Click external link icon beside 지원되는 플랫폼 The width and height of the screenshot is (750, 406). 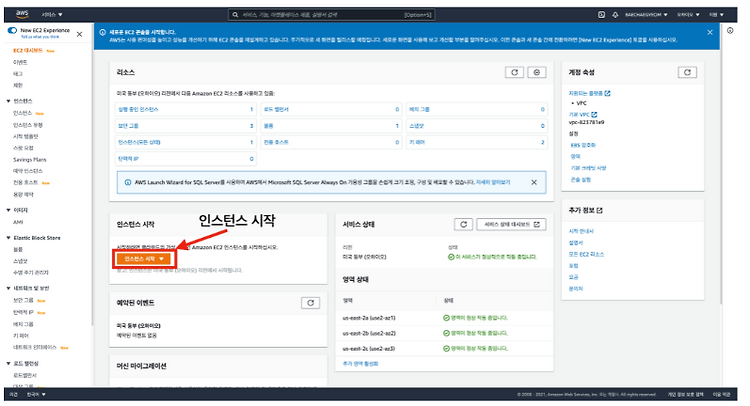tap(607, 93)
